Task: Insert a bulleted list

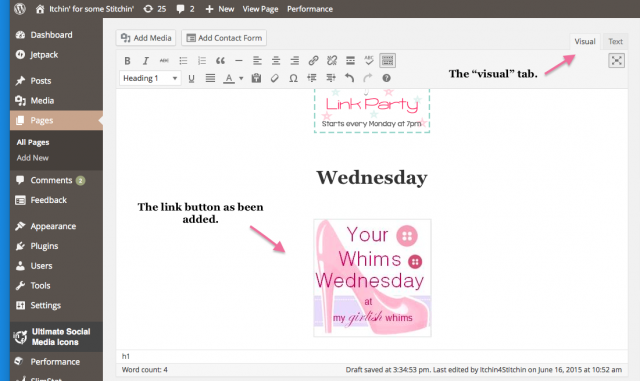Action: [183, 61]
